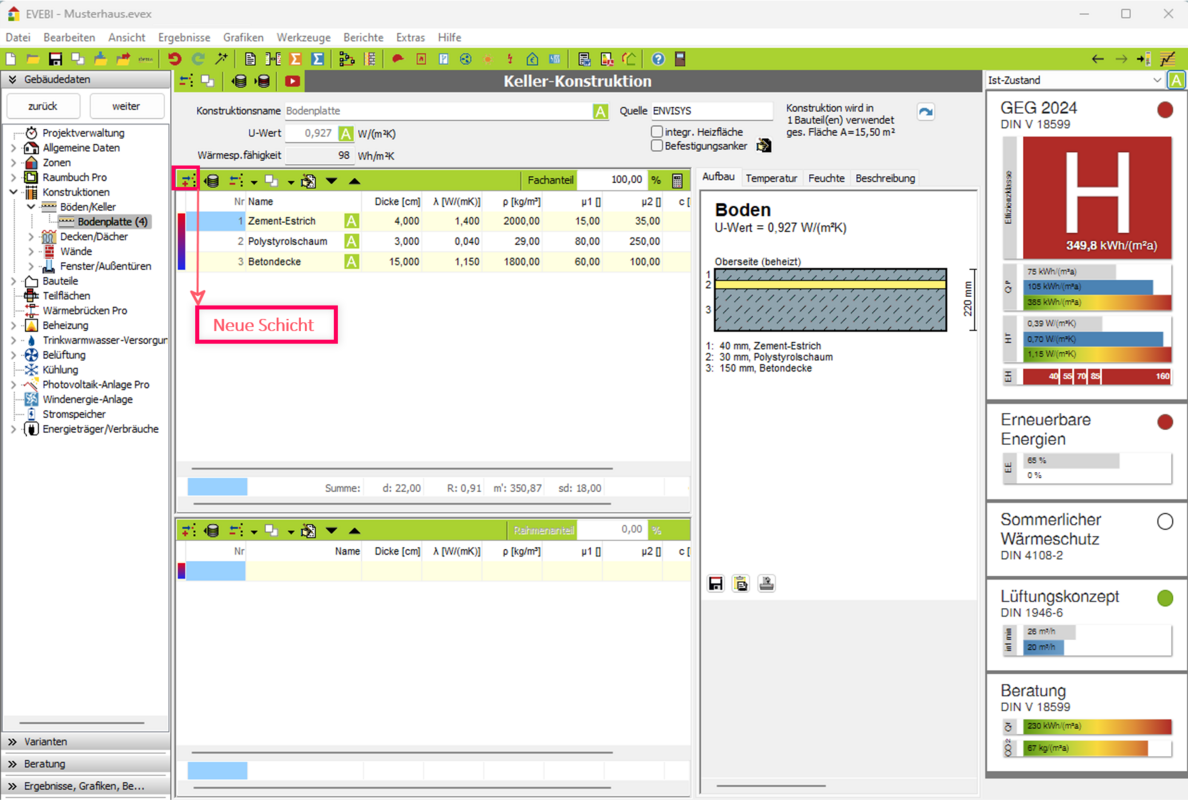Click the calculator icon next to Fachanteil
1188x800 pixels.
click(x=677, y=181)
